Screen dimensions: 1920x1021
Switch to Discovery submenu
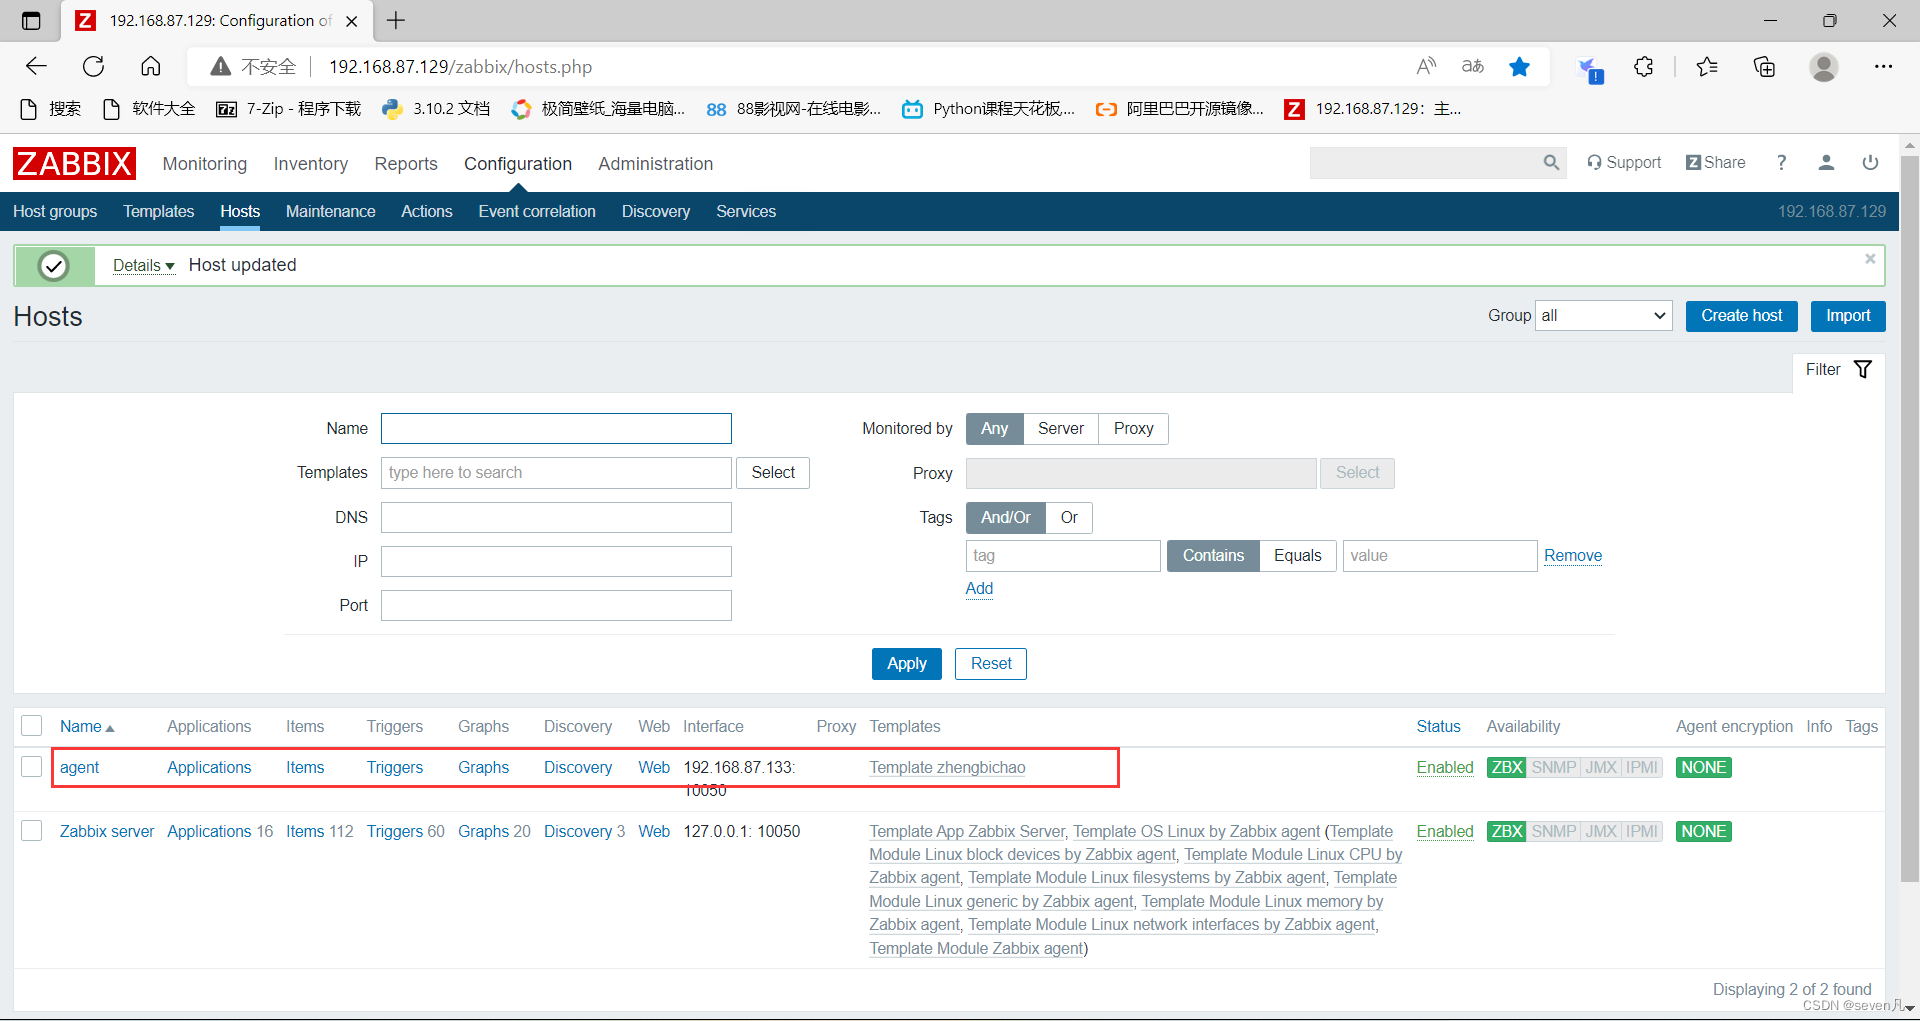[656, 211]
